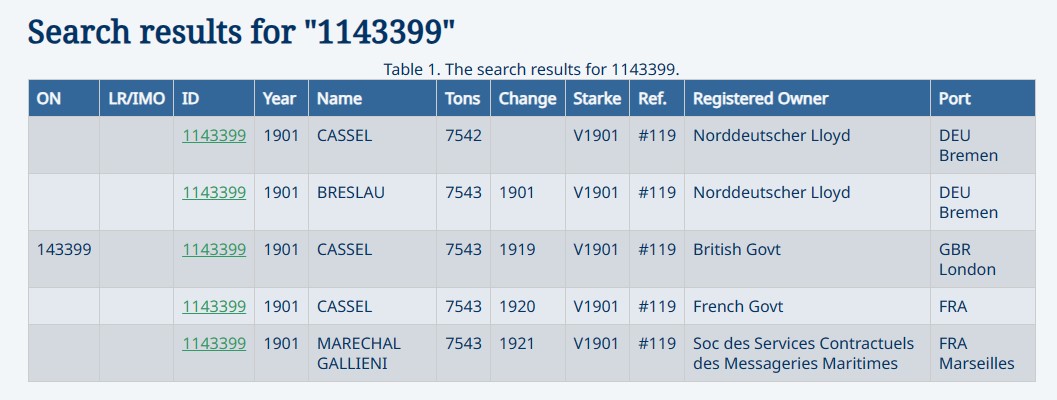1057x400 pixels.
Task: Click official number 143399 cell
Action: pyautogui.click(x=64, y=249)
